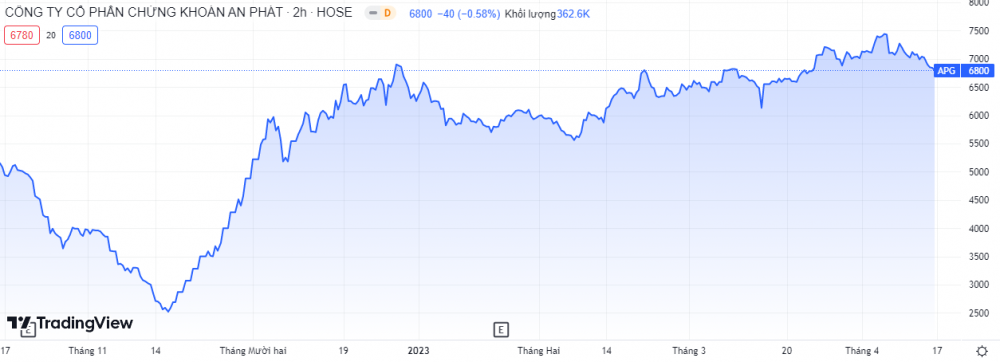Click the Tháng Mười hai axis label
1000x362 pixels.
tap(253, 351)
